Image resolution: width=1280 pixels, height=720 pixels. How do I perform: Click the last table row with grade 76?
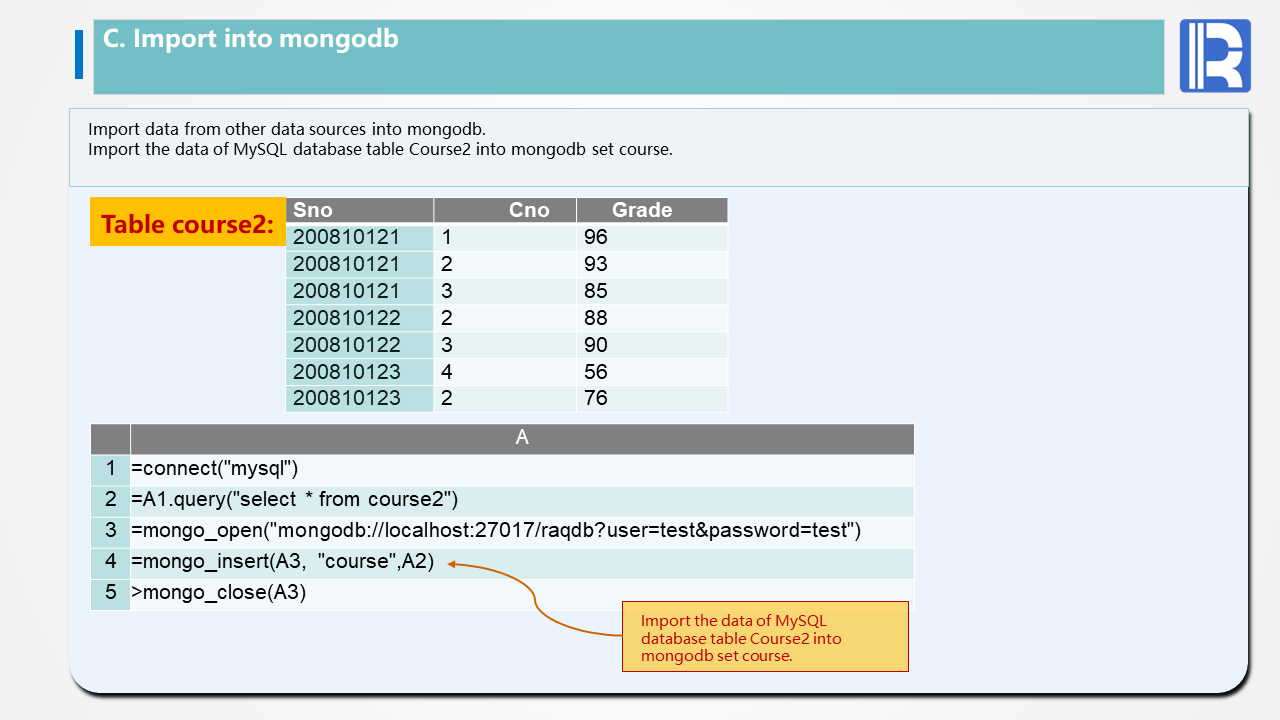pyautogui.click(x=507, y=398)
